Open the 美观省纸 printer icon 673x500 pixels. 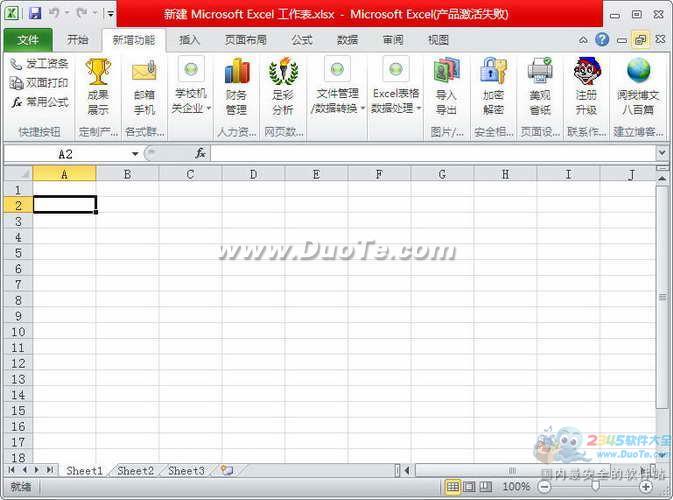click(x=540, y=71)
